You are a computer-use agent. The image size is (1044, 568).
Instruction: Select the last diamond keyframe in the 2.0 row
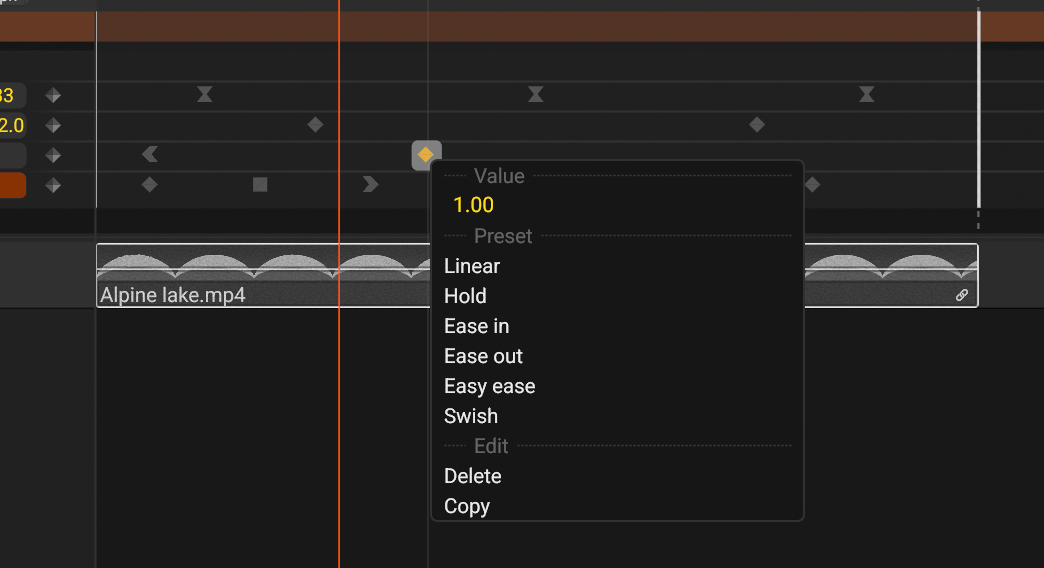(x=756, y=125)
